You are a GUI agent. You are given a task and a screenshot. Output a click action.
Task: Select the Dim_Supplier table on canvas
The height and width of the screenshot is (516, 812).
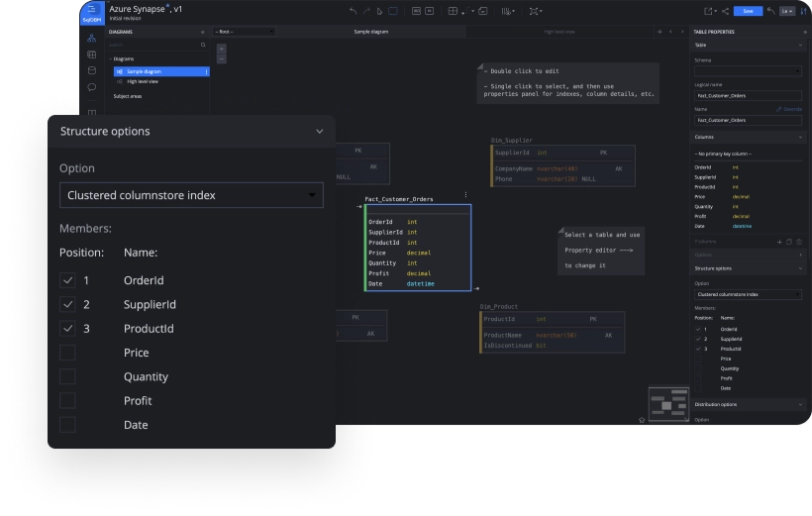coord(563,166)
